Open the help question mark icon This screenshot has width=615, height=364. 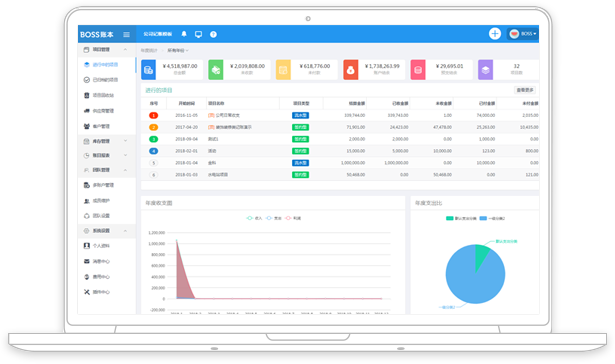click(x=213, y=35)
